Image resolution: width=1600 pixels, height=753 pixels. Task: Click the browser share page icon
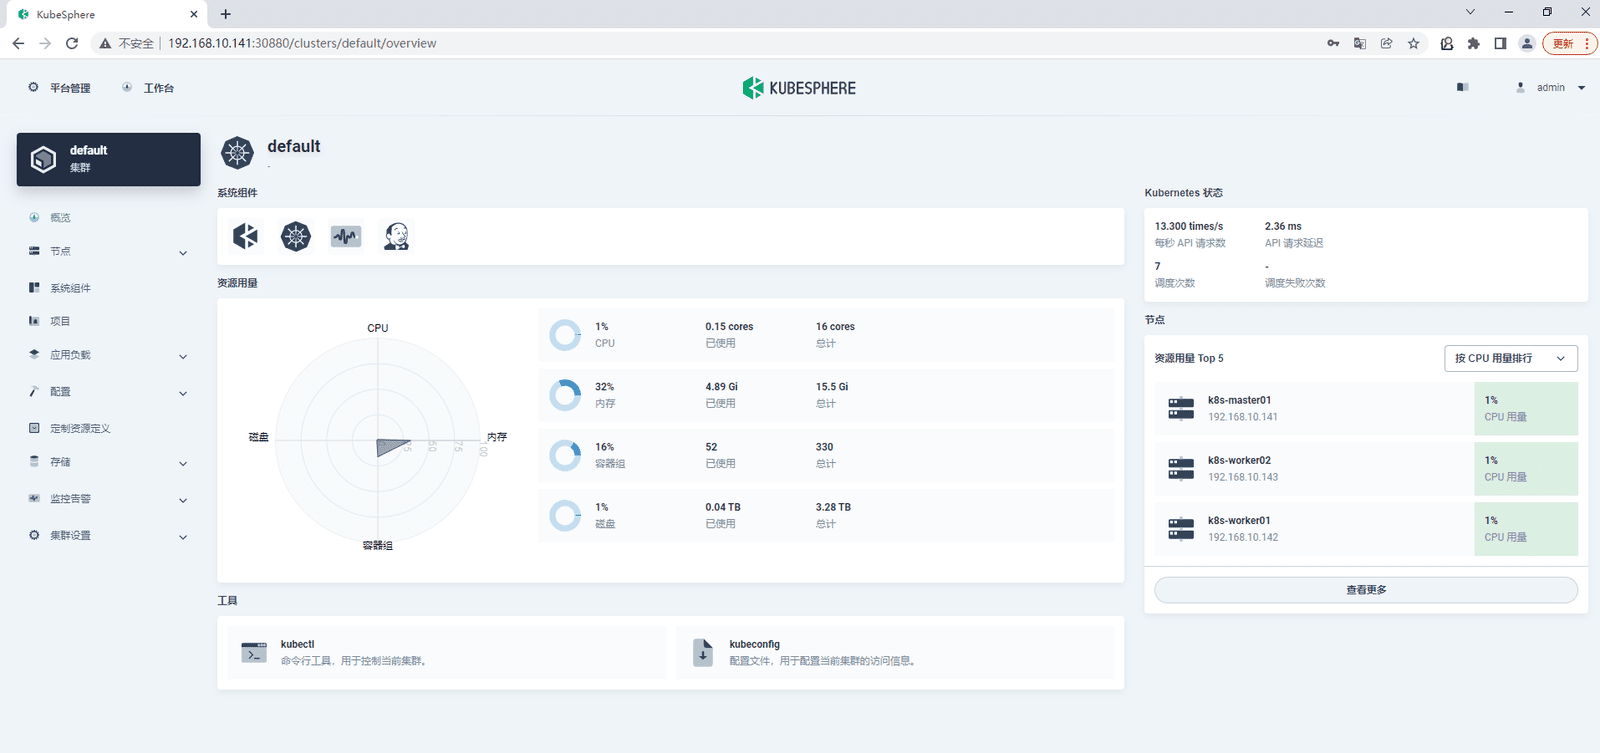point(1387,43)
